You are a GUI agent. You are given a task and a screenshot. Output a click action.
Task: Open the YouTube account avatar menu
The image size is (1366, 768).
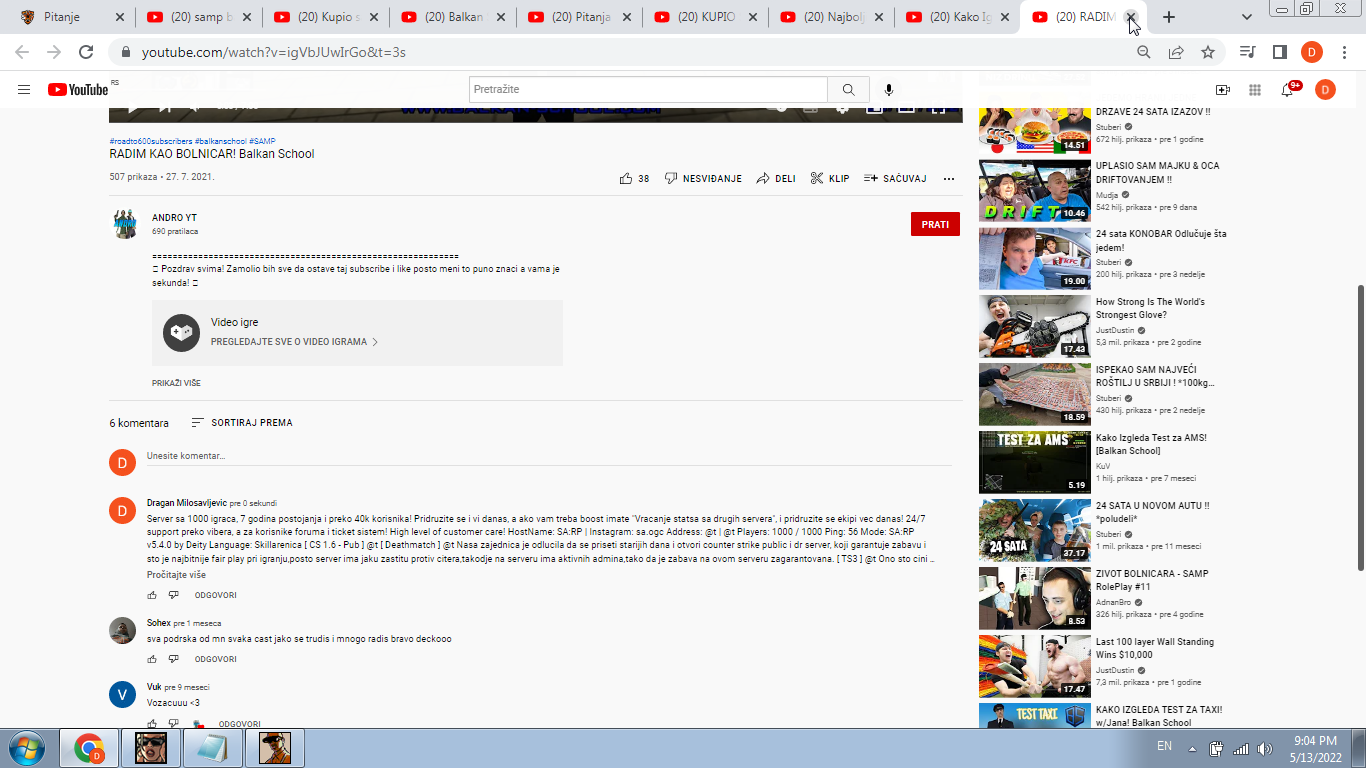(x=1325, y=90)
